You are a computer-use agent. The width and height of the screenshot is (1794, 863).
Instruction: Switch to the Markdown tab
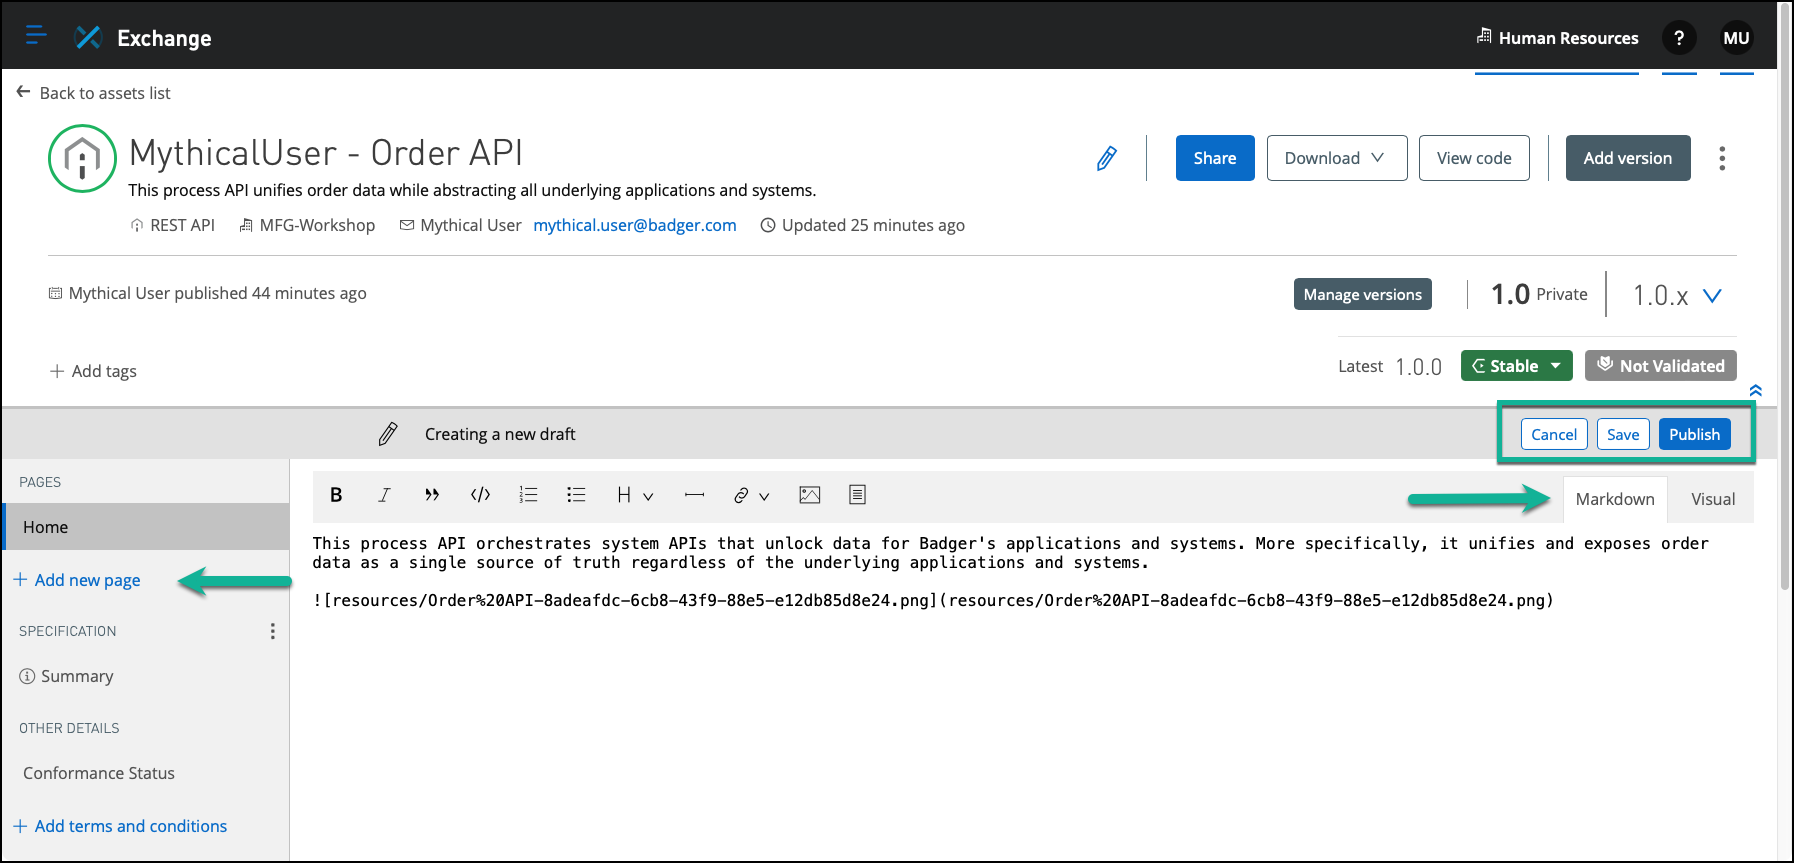[1615, 499]
